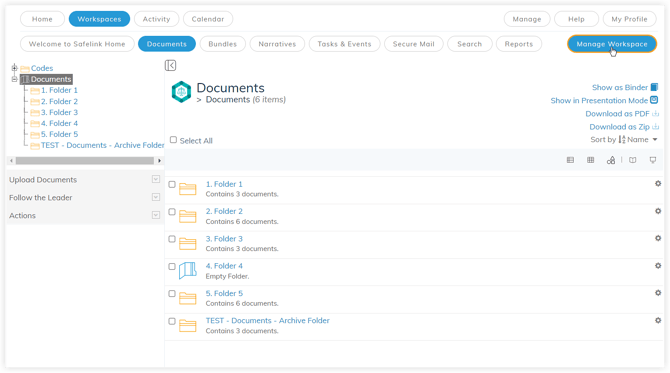
Task: Open the Activity tab
Action: (156, 19)
